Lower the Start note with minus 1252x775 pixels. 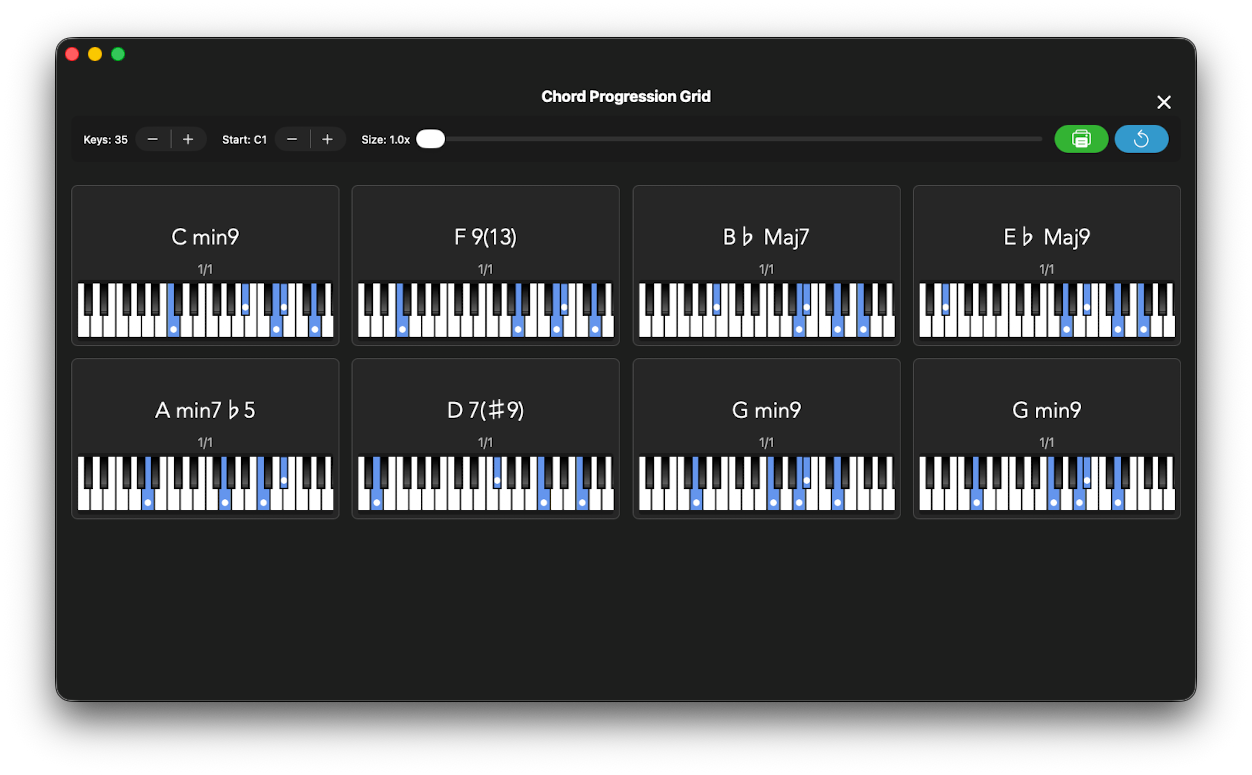pos(291,139)
